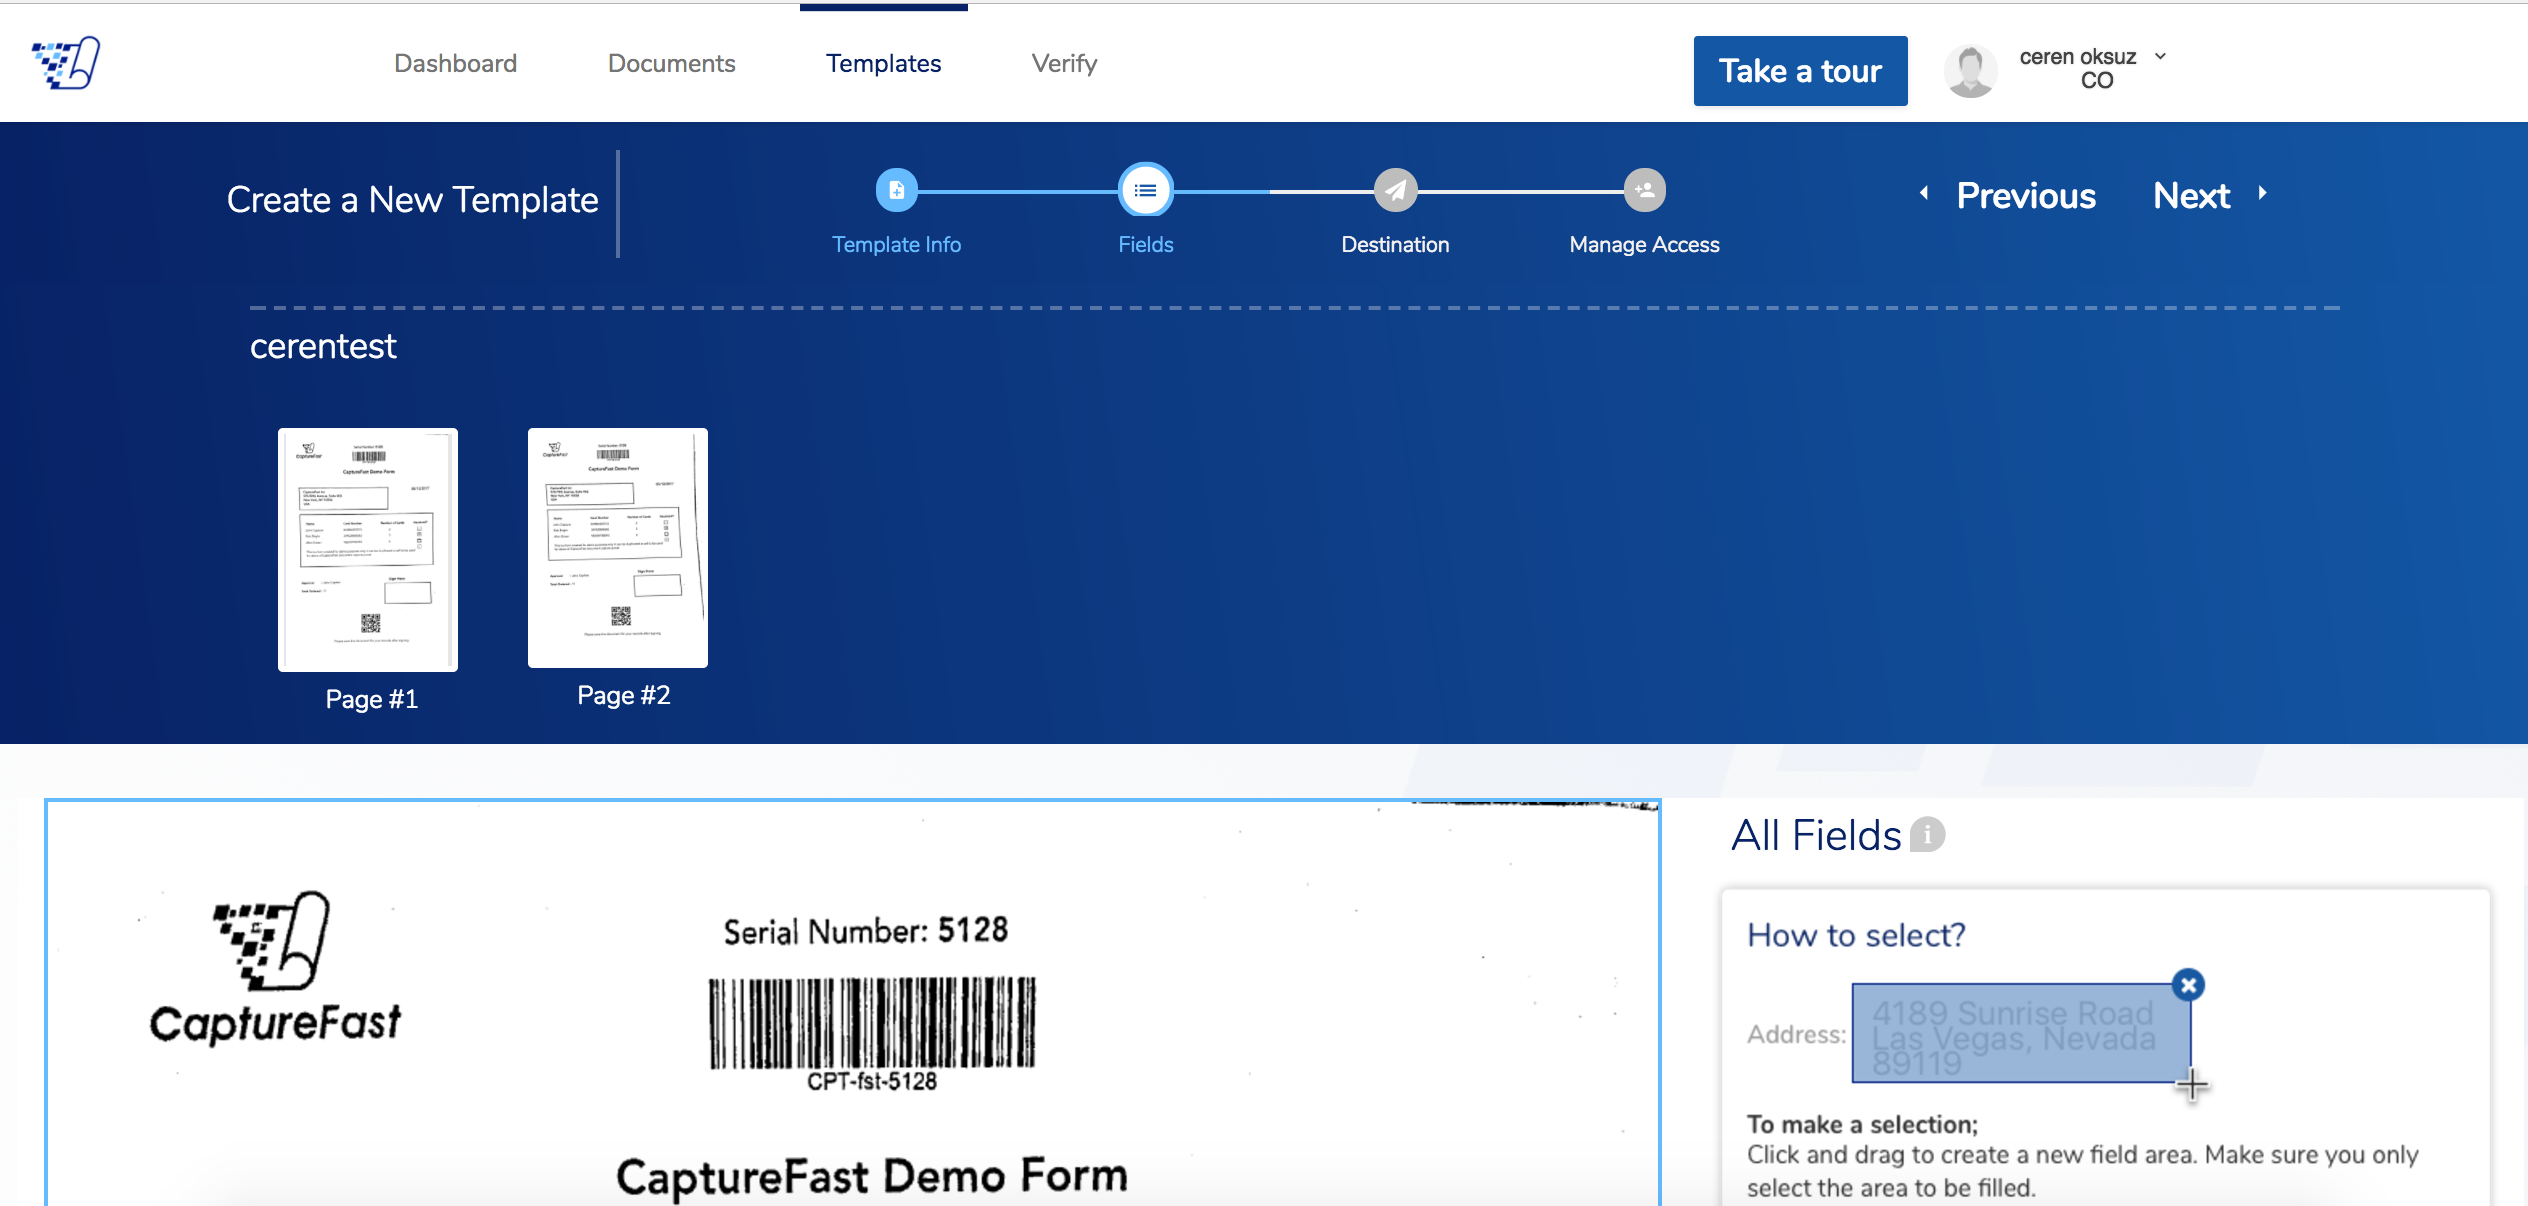The height and width of the screenshot is (1206, 2528).
Task: Click the user avatar picture
Action: [x=1970, y=71]
